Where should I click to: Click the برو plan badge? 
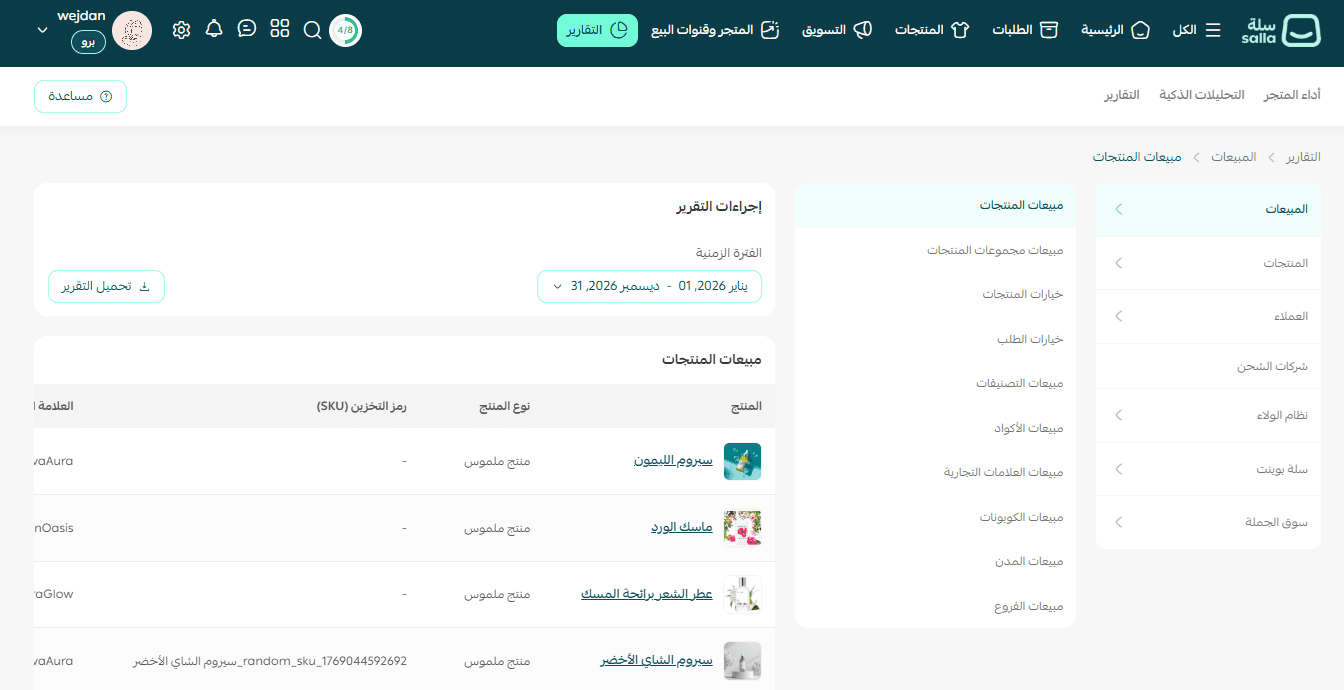coord(88,42)
